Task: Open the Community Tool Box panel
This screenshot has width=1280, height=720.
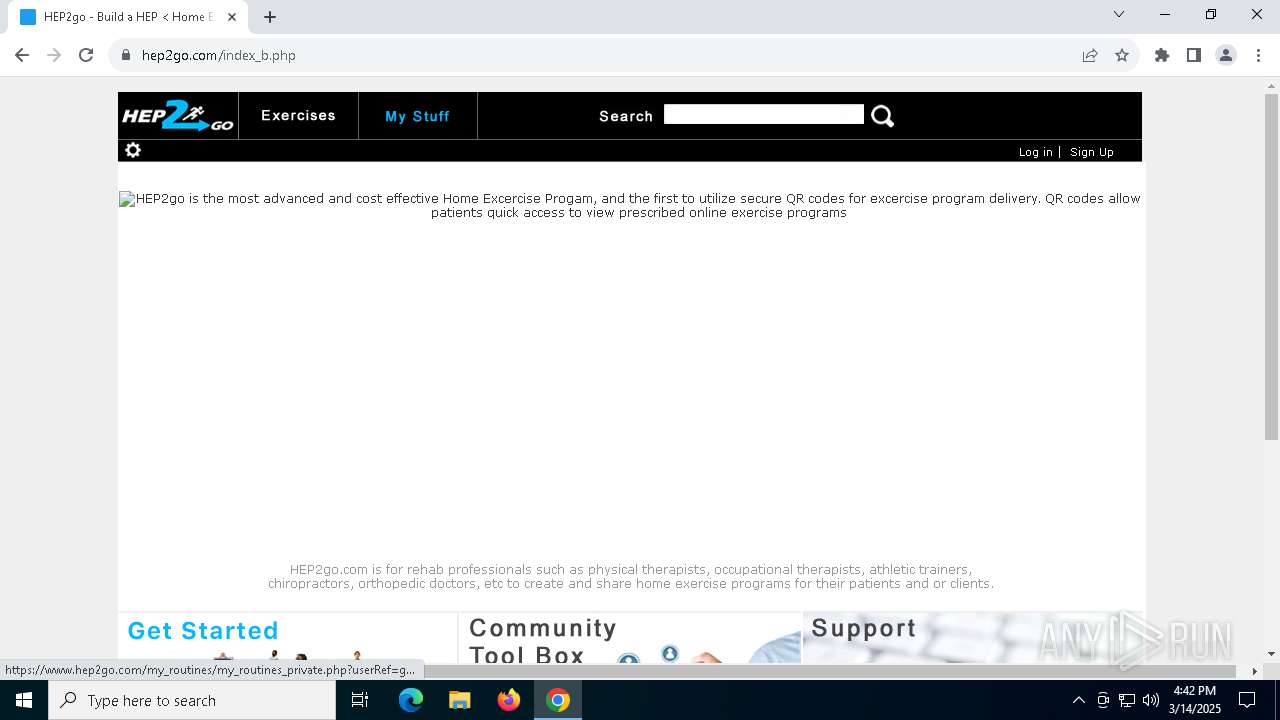Action: [x=630, y=638]
